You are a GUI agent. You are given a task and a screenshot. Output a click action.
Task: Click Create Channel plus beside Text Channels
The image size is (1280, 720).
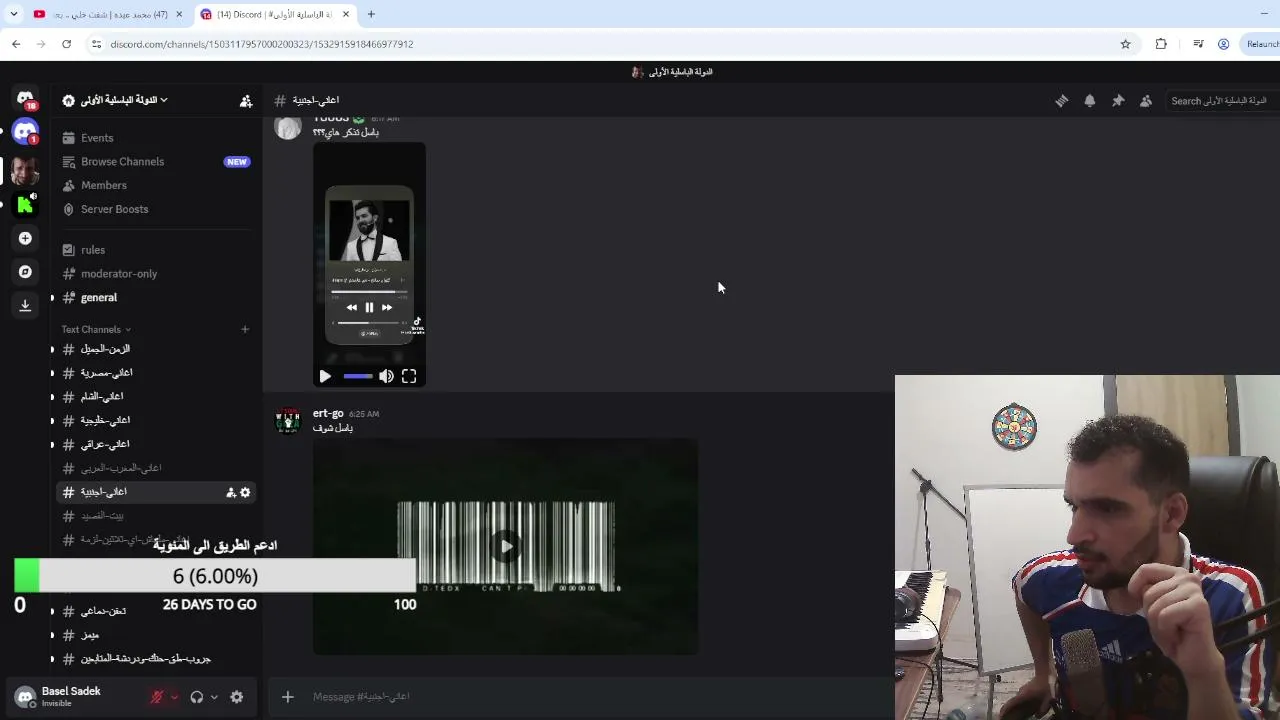pyautogui.click(x=245, y=329)
